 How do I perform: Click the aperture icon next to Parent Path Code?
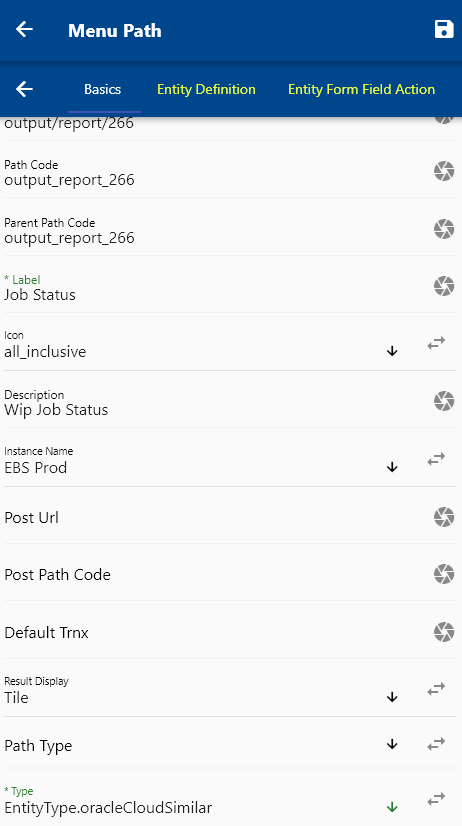click(x=444, y=229)
